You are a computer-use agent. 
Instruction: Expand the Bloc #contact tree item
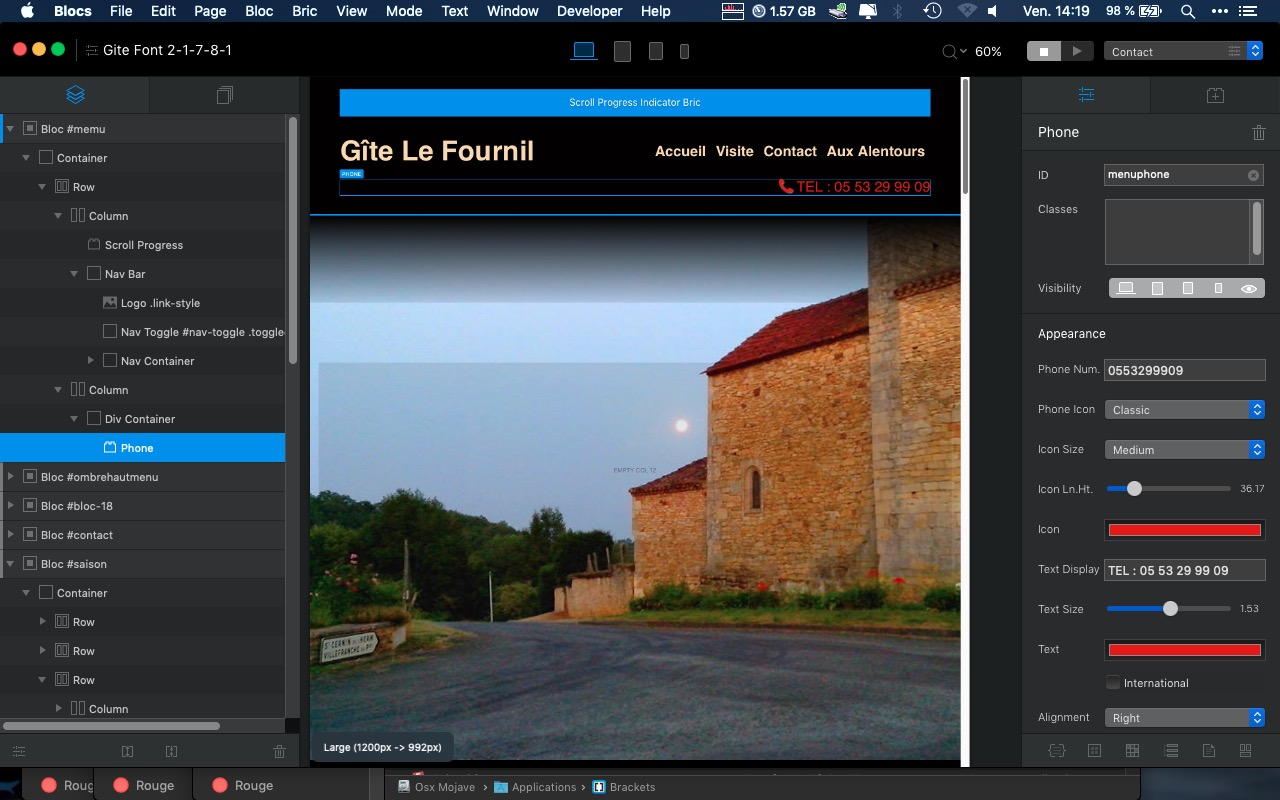(11, 535)
